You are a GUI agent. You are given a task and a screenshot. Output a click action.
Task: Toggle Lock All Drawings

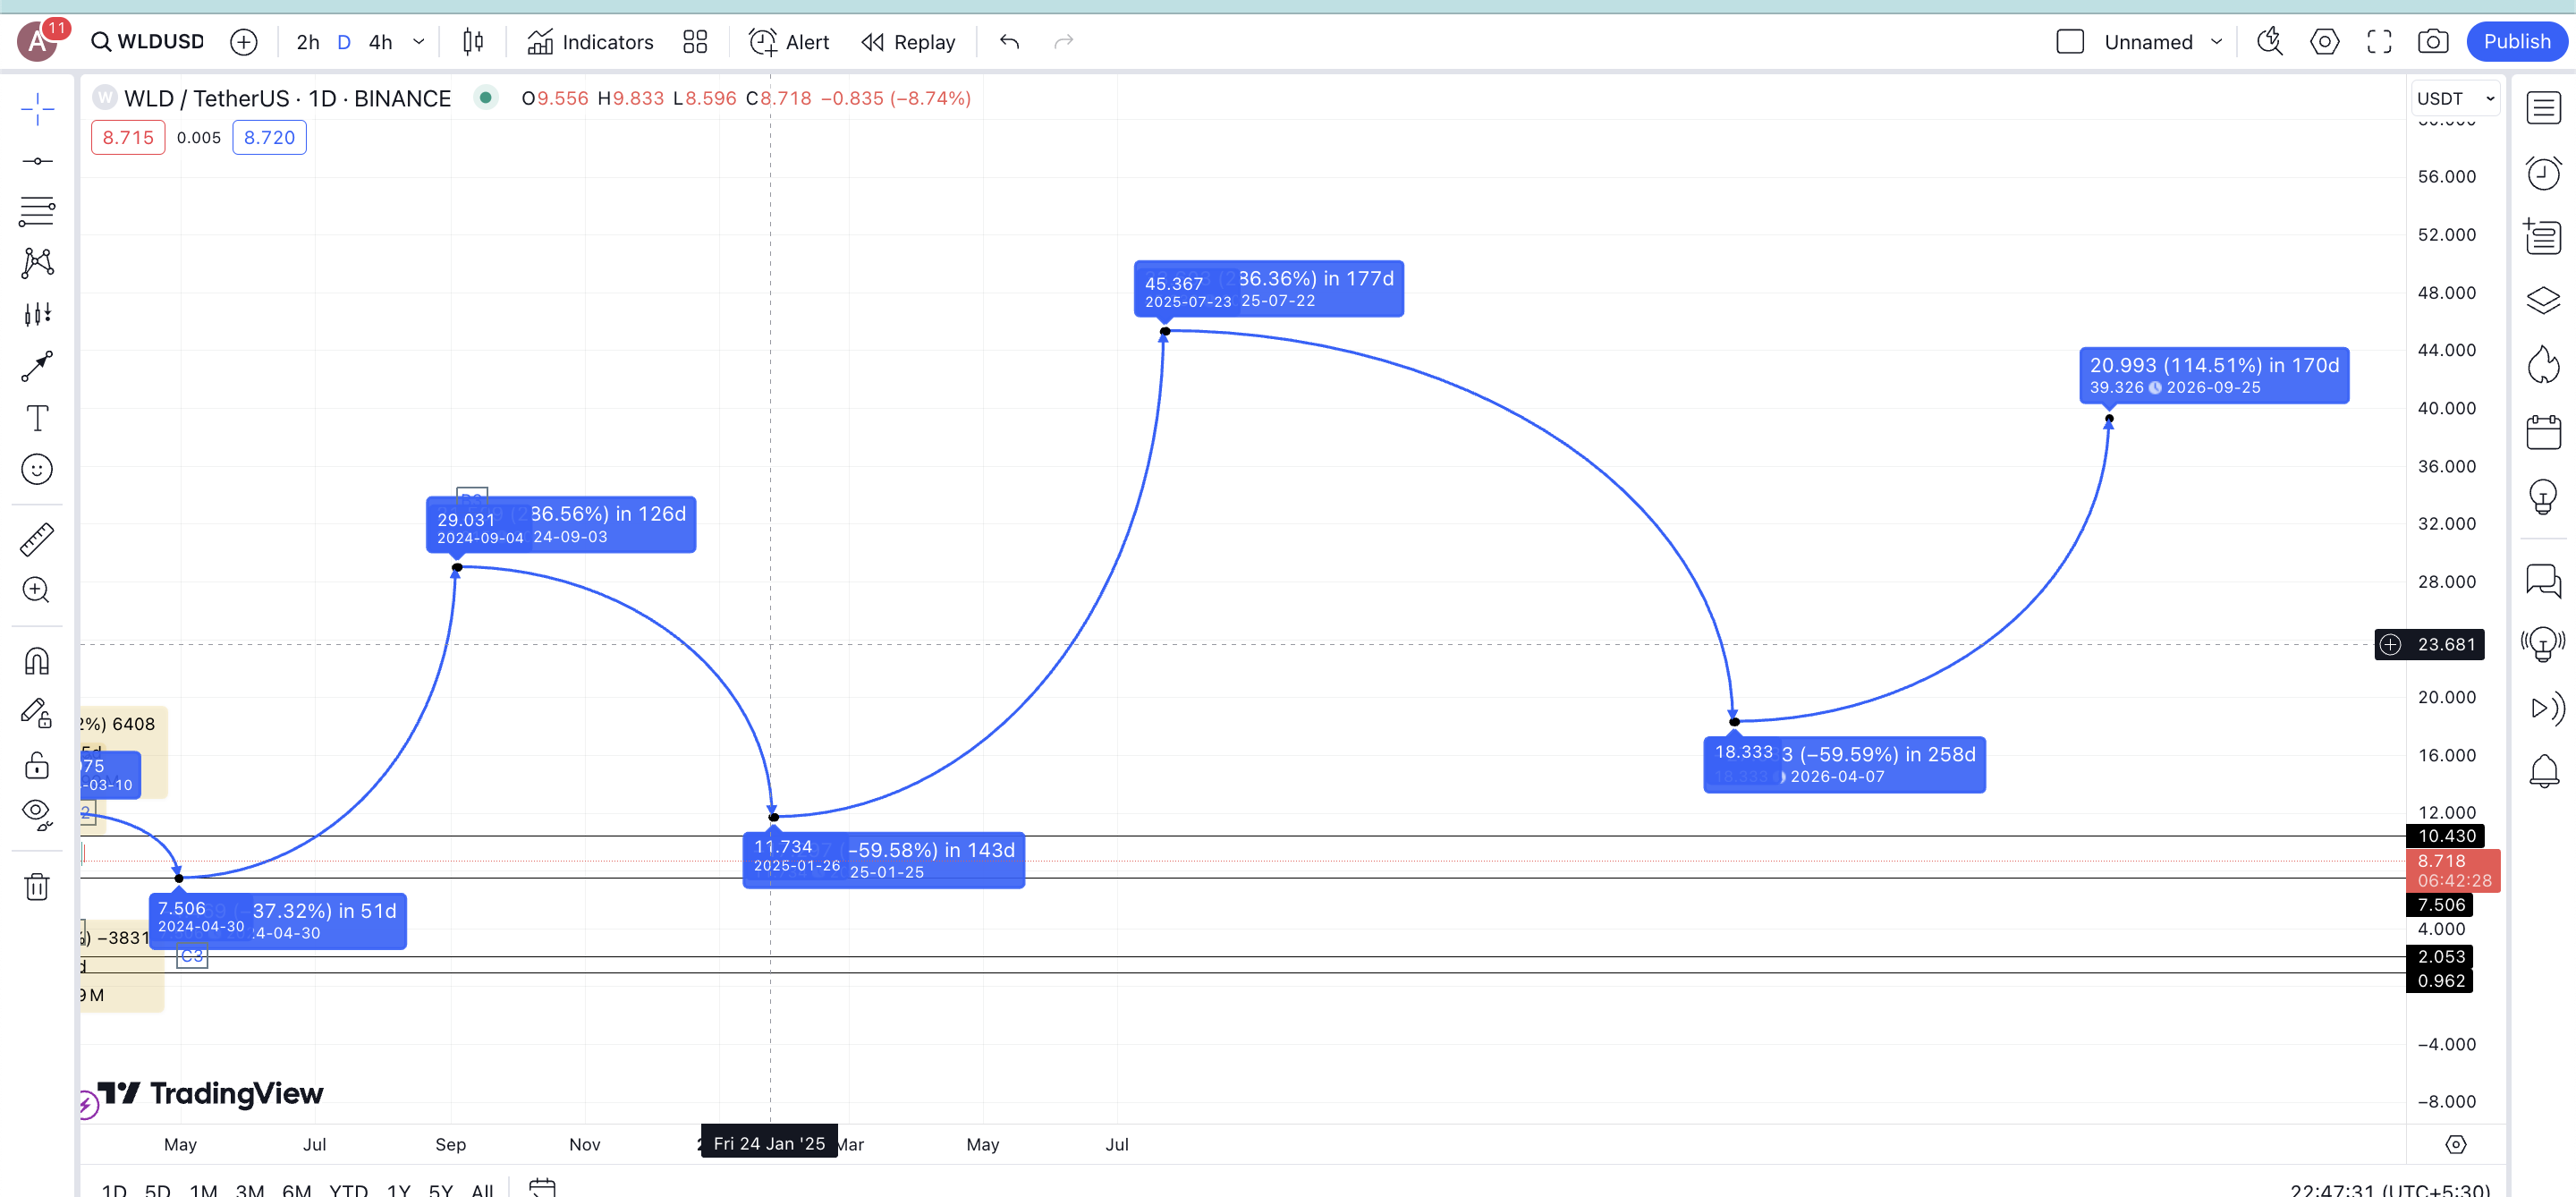point(37,765)
